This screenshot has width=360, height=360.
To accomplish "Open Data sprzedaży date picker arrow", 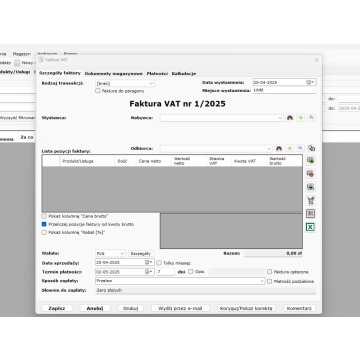I will tap(151, 262).
